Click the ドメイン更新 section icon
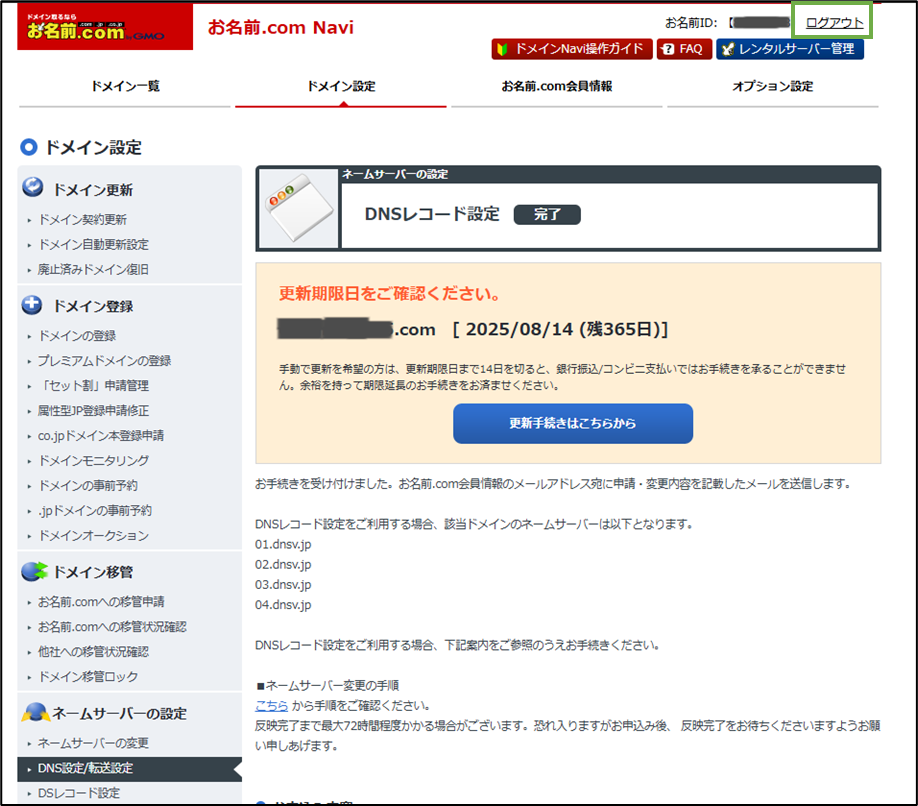The height and width of the screenshot is (806, 918). 33,187
